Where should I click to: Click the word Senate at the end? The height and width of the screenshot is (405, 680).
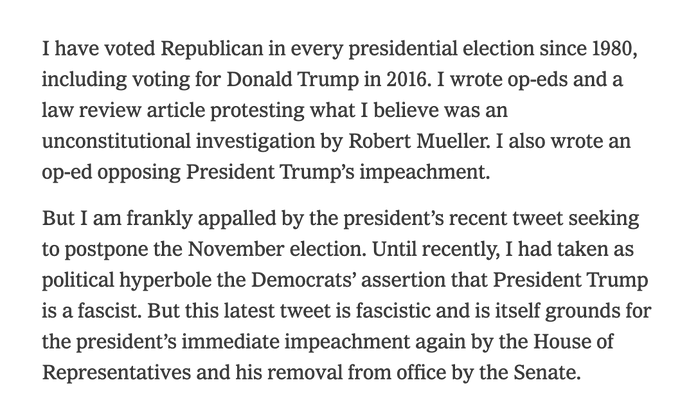[546, 373]
